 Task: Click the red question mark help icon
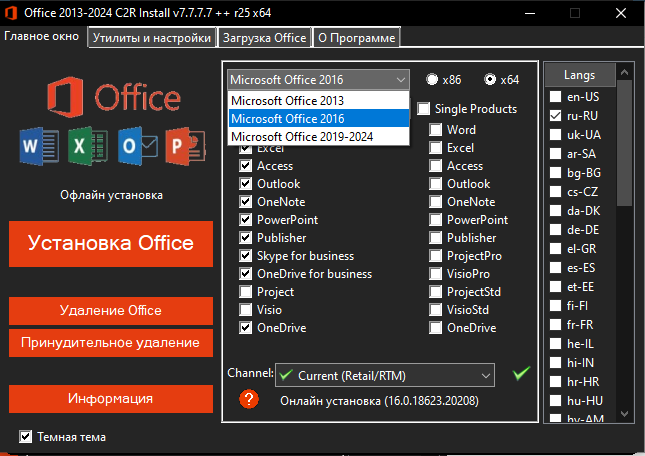pyautogui.click(x=249, y=399)
